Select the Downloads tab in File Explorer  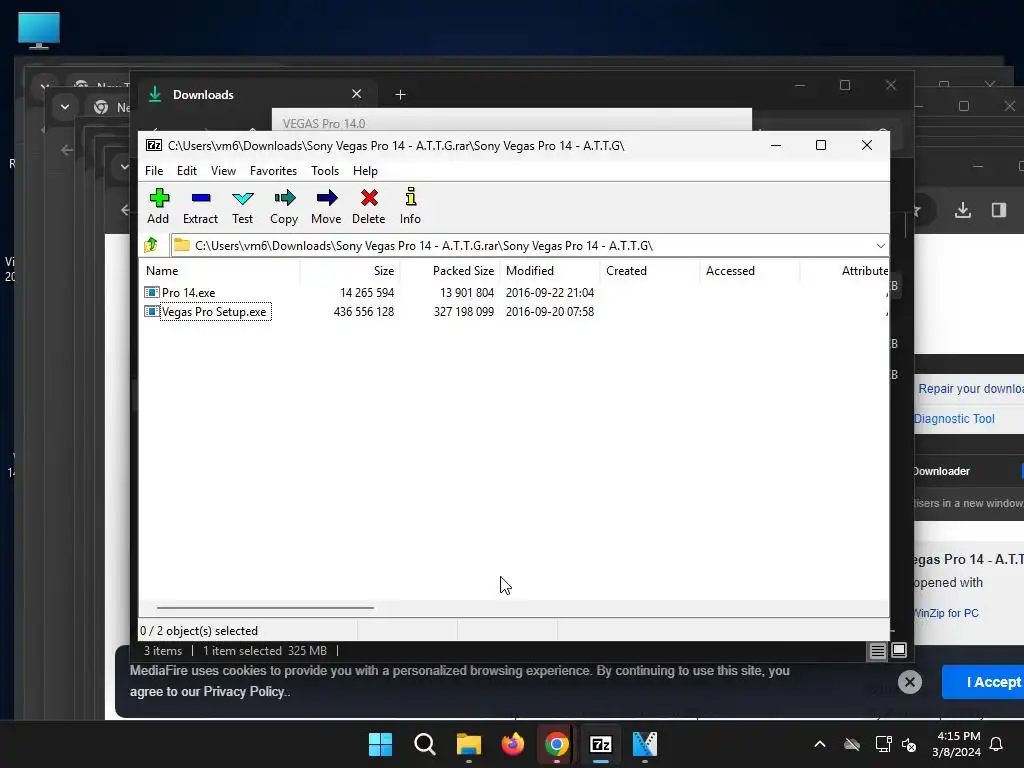pyautogui.click(x=255, y=95)
